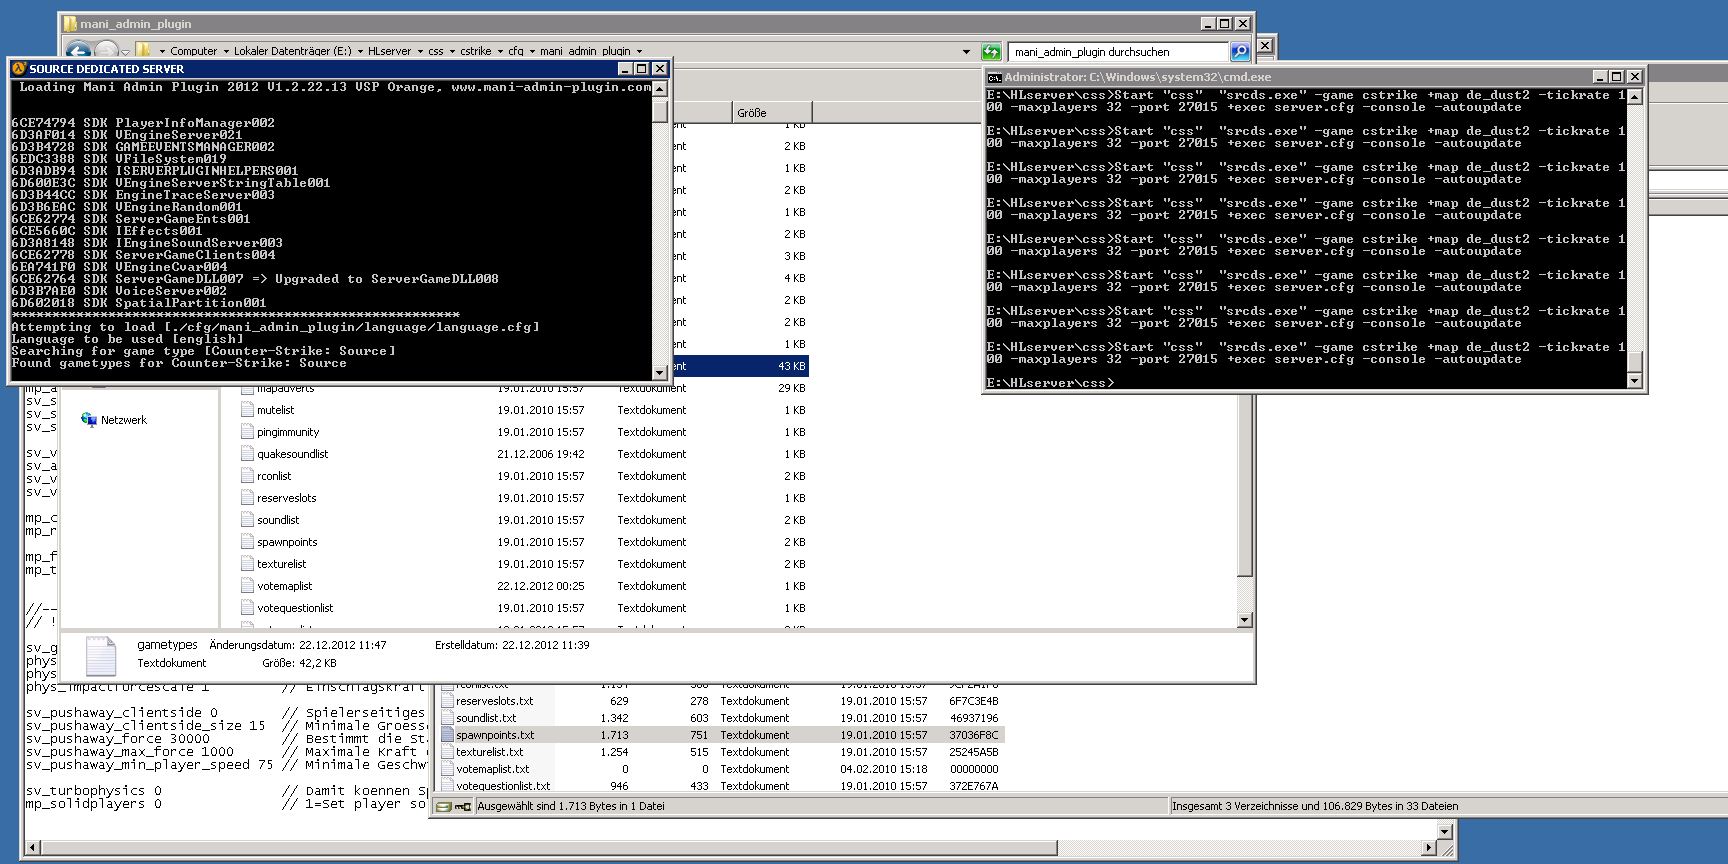The height and width of the screenshot is (864, 1728).
Task: Click the 43 KB size cell of the highlighted row
Action: [x=792, y=366]
